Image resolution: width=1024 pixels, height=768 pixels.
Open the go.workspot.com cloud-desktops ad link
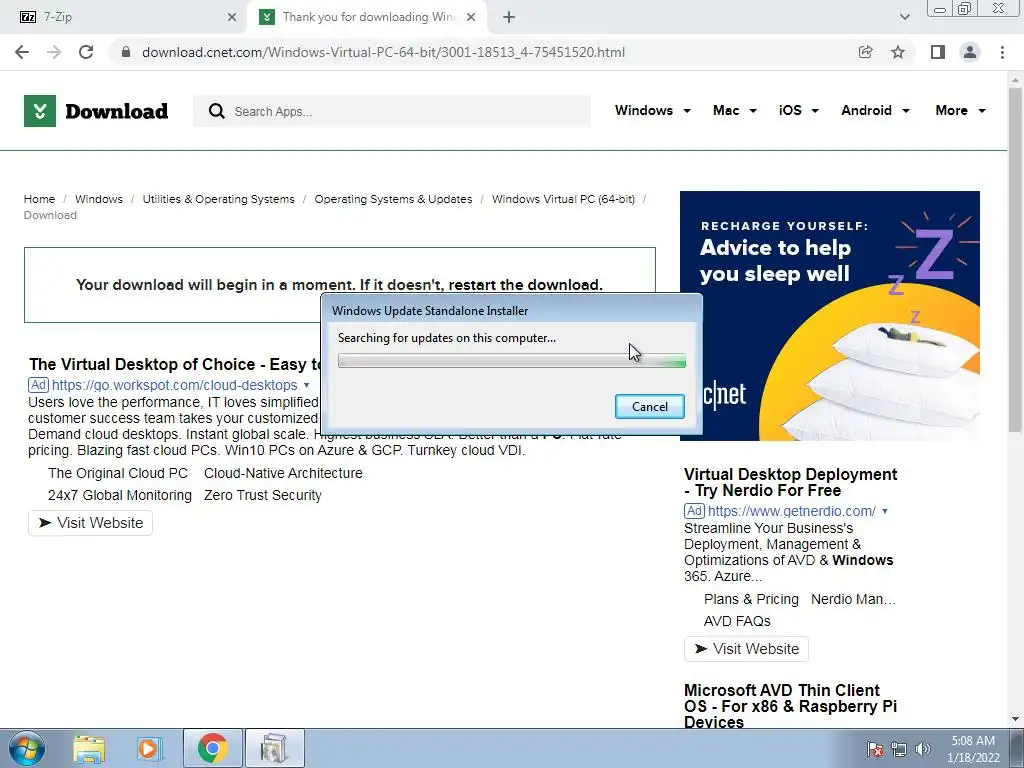(174, 385)
